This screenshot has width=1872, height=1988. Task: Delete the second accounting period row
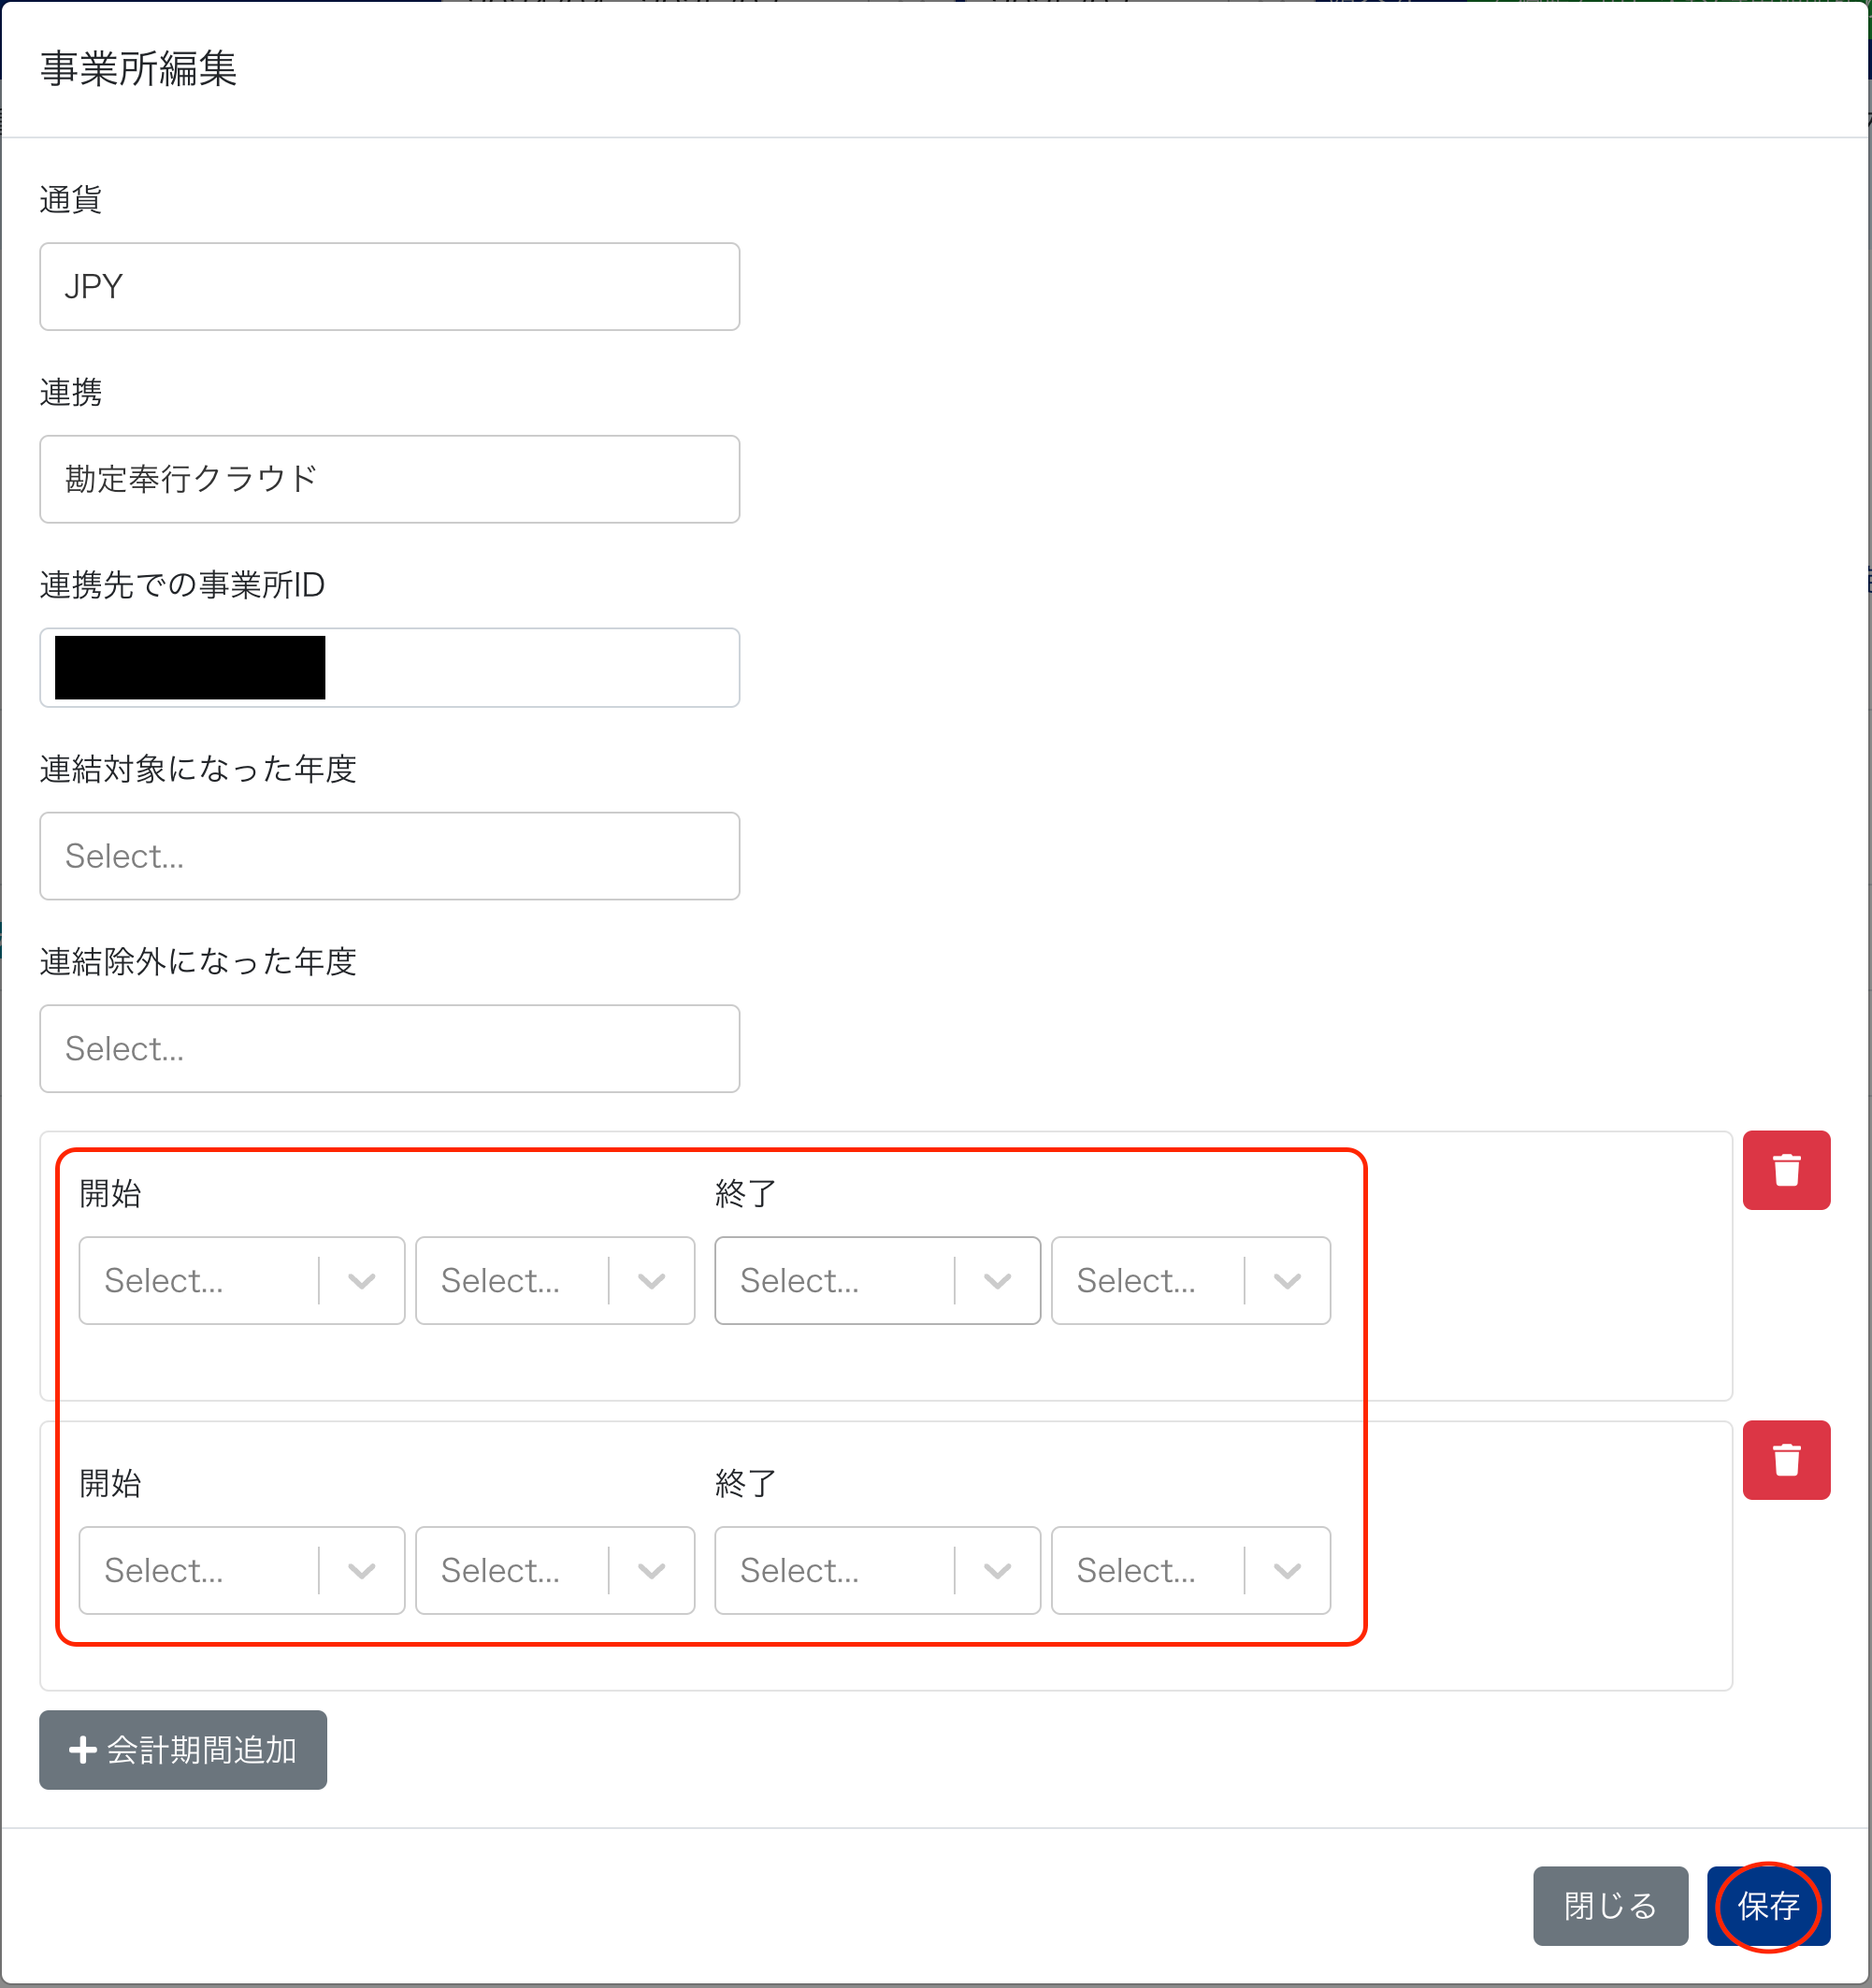1786,1460
